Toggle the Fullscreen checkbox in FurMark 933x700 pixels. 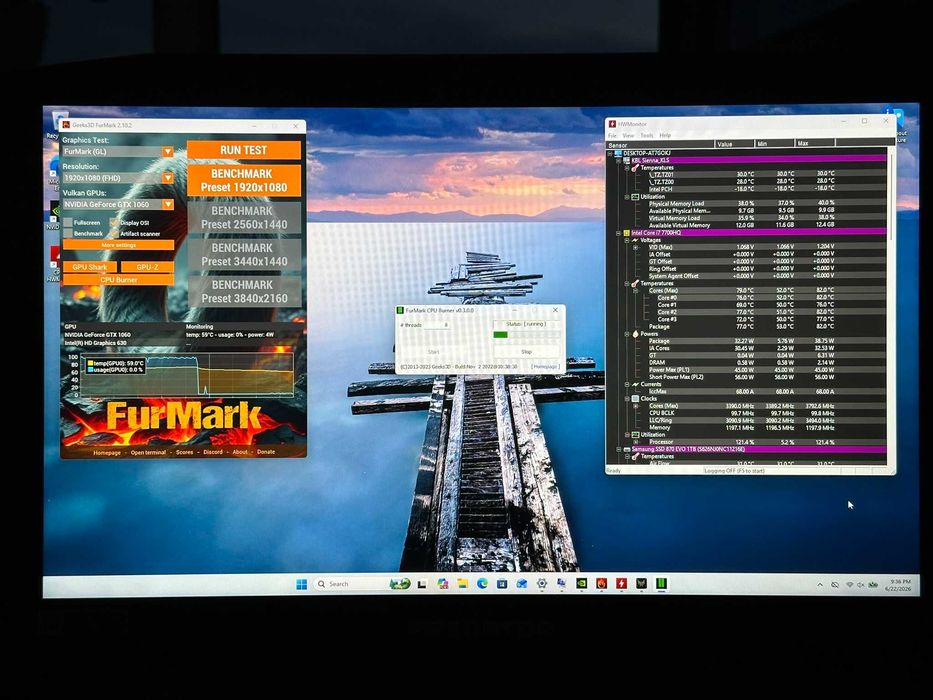pyautogui.click(x=68, y=223)
